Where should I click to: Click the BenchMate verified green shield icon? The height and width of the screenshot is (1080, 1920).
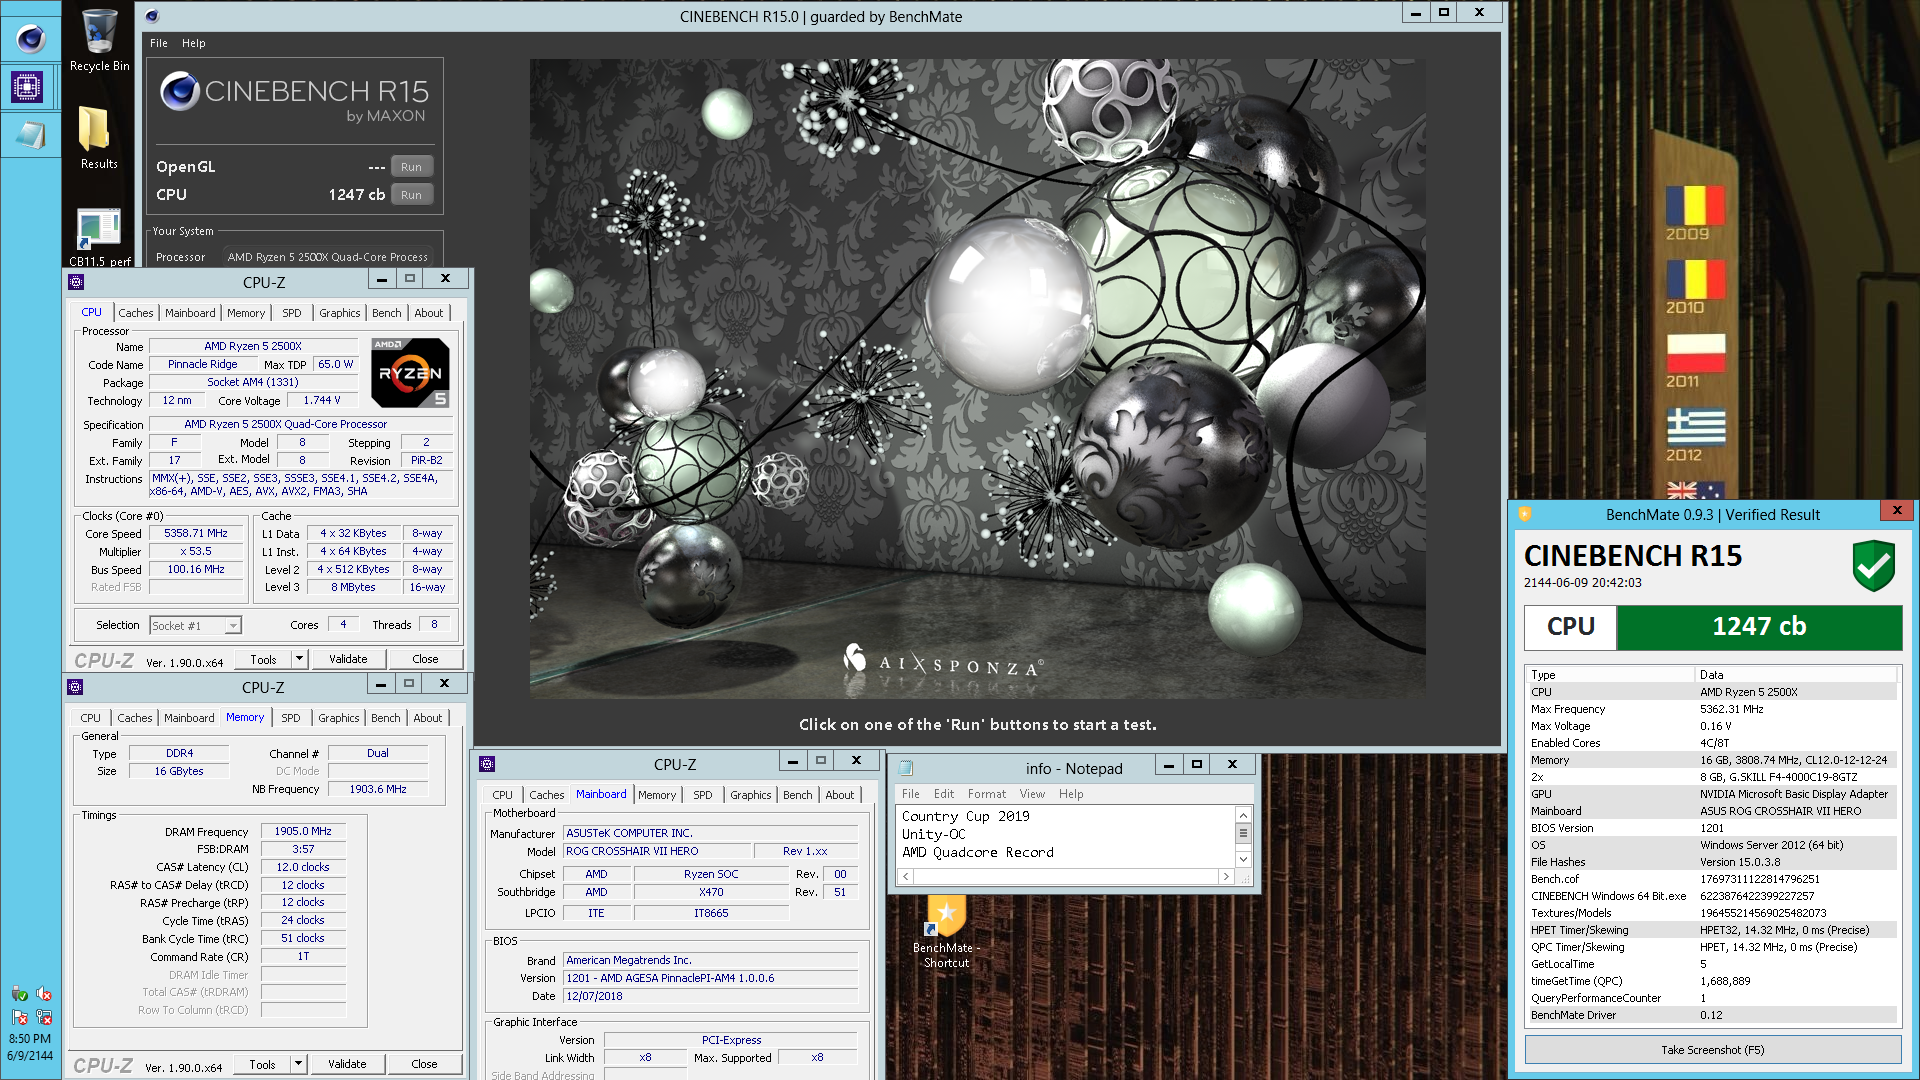(x=1873, y=566)
